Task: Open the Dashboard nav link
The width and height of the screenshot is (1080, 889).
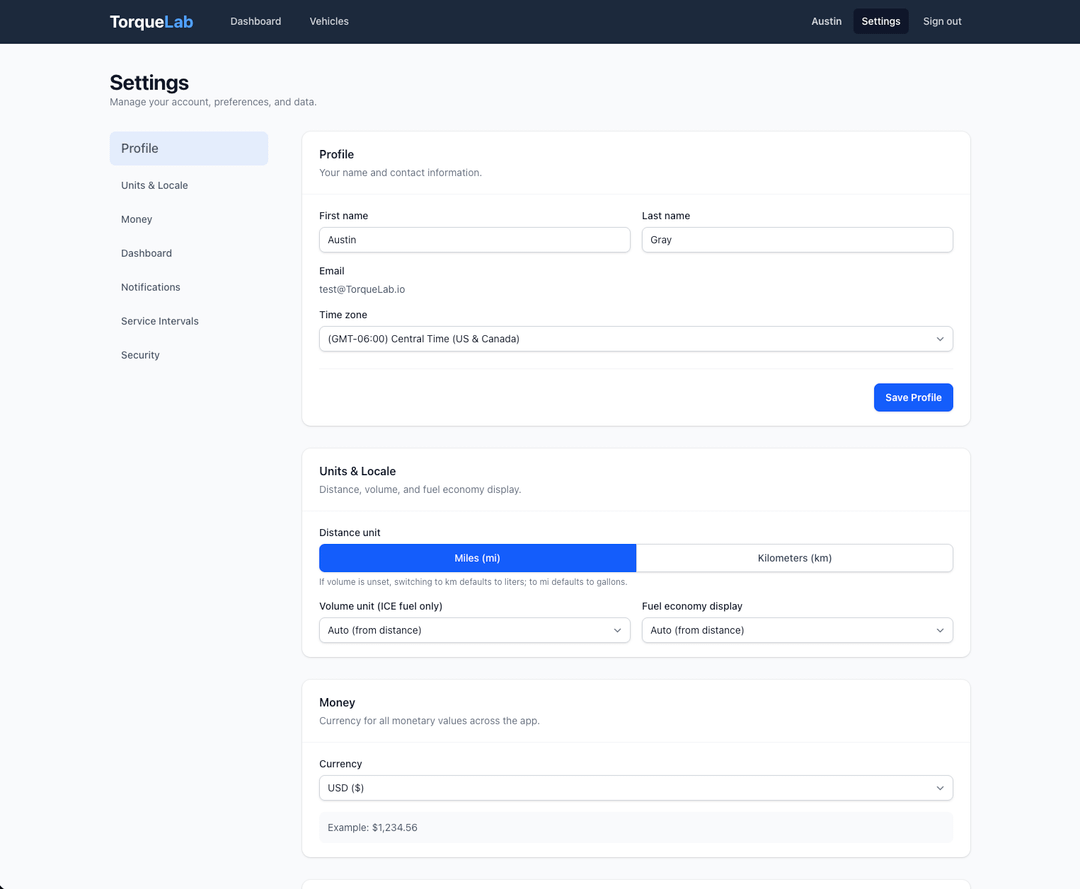Action: (x=255, y=21)
